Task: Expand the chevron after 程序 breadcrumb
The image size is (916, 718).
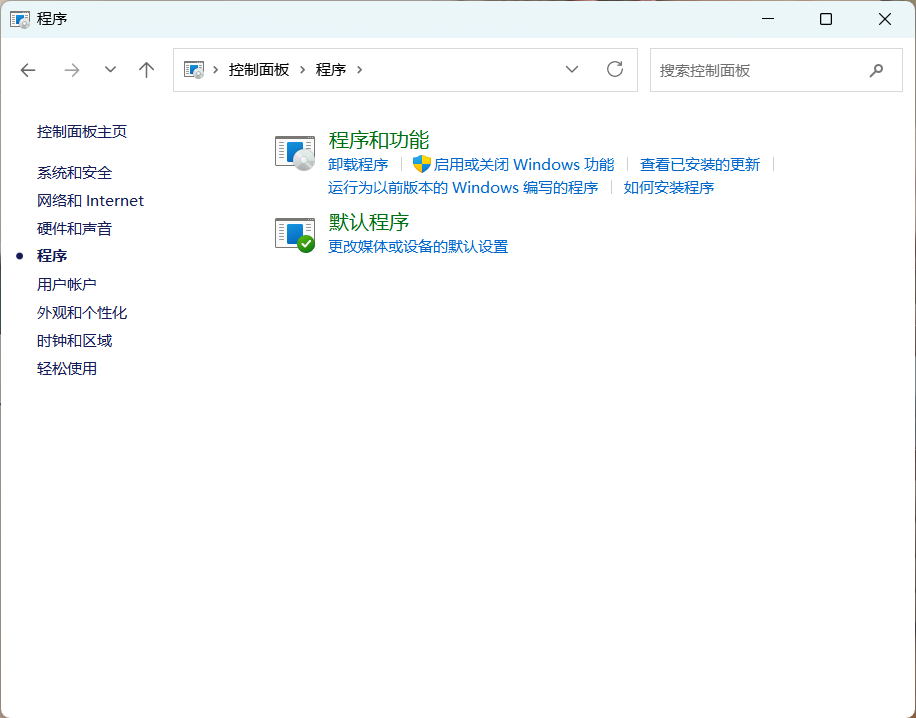Action: (359, 70)
